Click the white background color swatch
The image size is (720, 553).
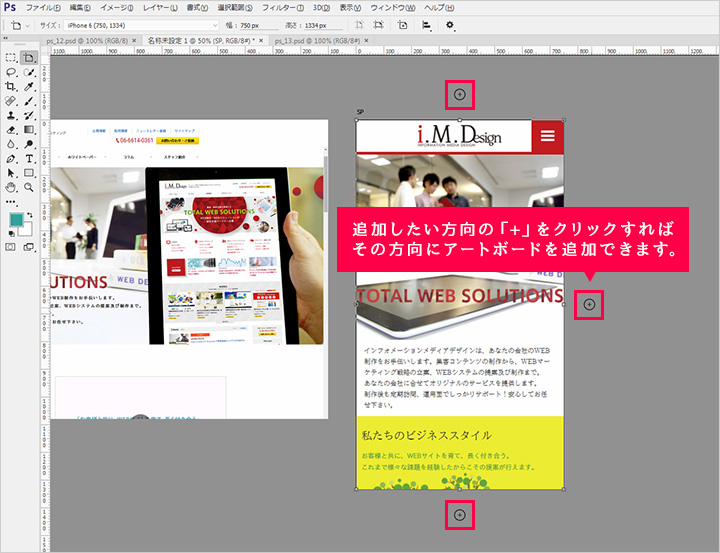pos(26,230)
